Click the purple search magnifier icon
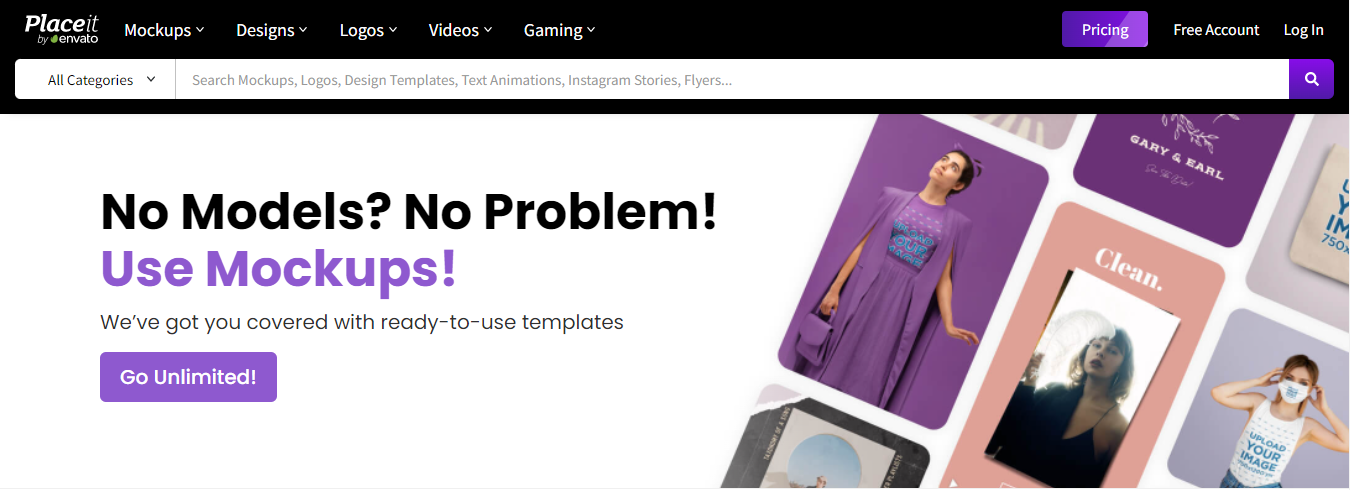This screenshot has width=1350, height=490. click(1311, 79)
